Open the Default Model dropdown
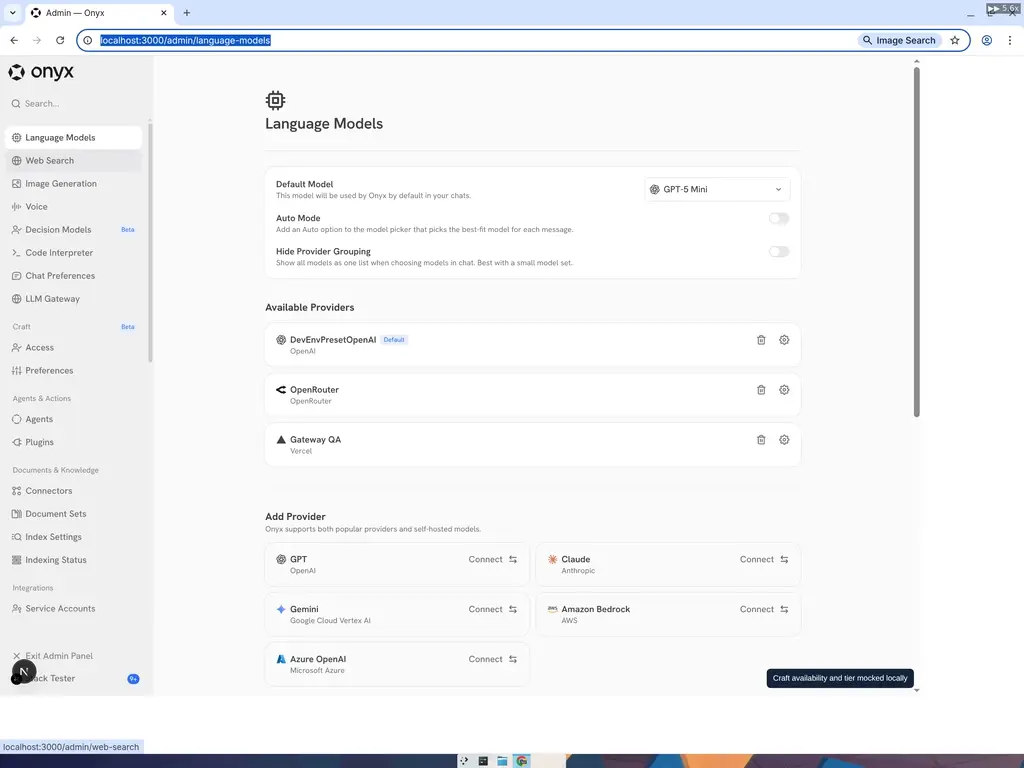This screenshot has height=768, width=1024. click(x=717, y=189)
